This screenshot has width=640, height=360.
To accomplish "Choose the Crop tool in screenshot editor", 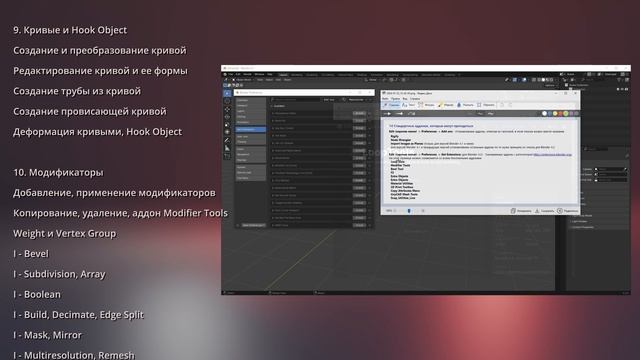I will coord(486,105).
